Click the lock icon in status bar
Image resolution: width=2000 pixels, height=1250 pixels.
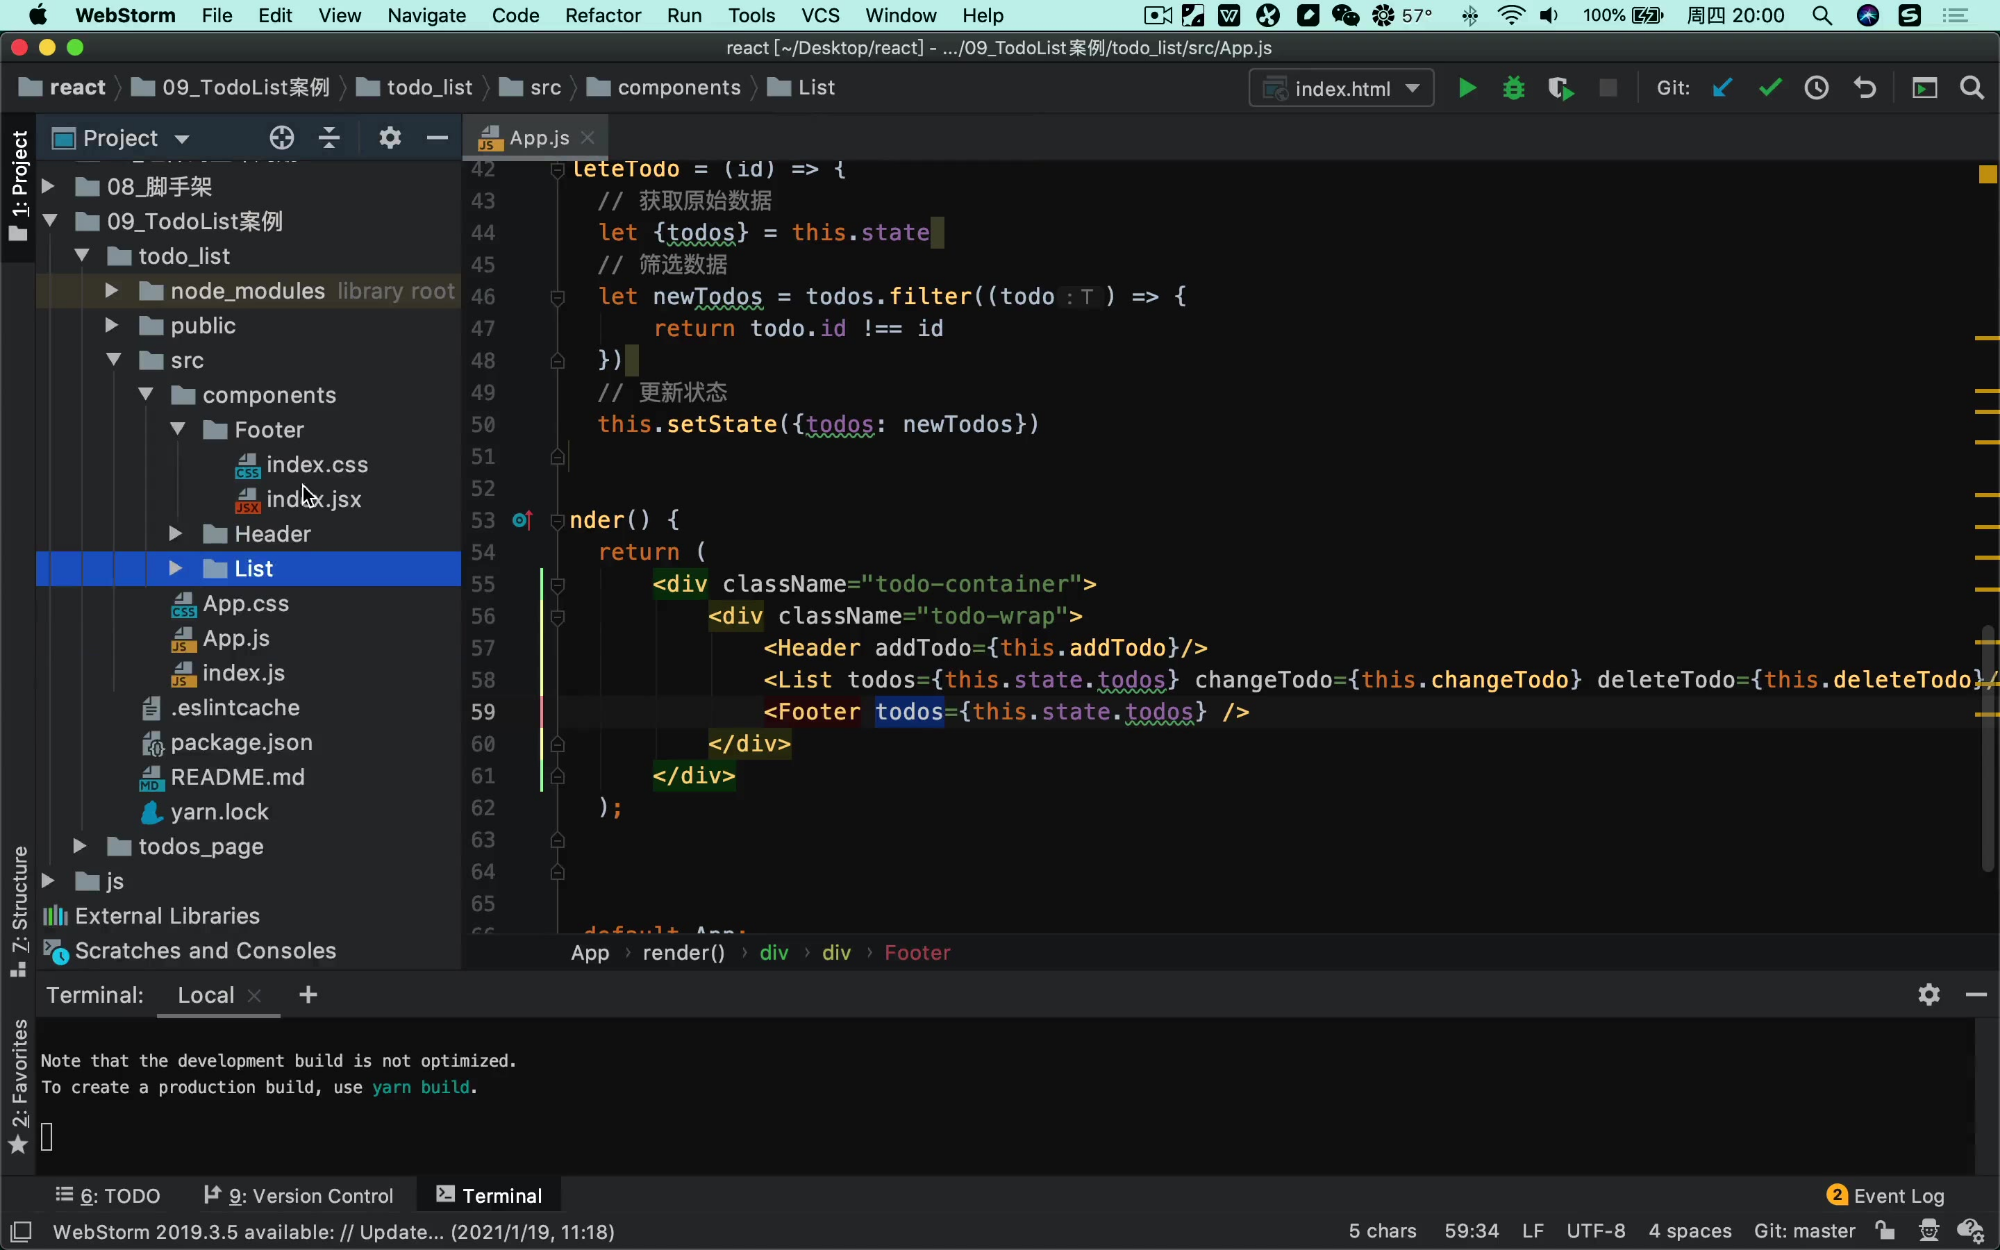point(1885,1231)
